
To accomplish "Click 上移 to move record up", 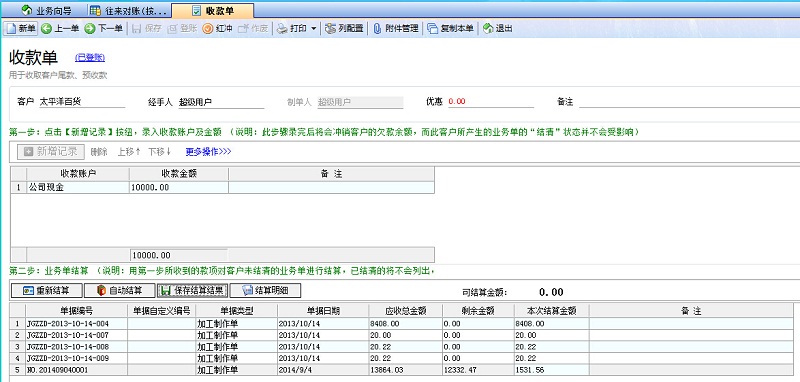I will click(129, 151).
